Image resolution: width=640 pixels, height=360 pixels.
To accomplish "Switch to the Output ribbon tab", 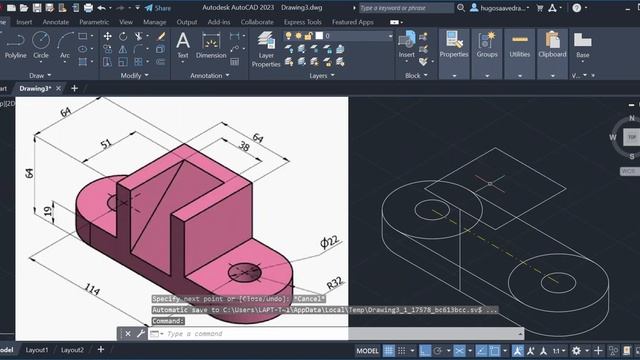I will [x=187, y=22].
